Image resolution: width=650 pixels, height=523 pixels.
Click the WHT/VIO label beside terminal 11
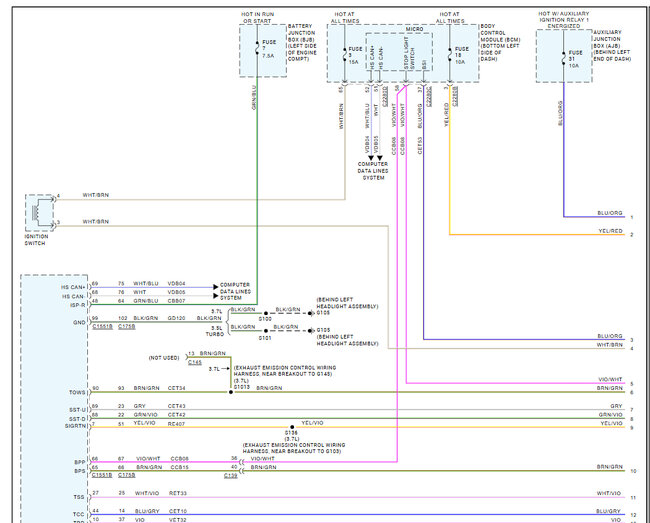pyautogui.click(x=609, y=493)
